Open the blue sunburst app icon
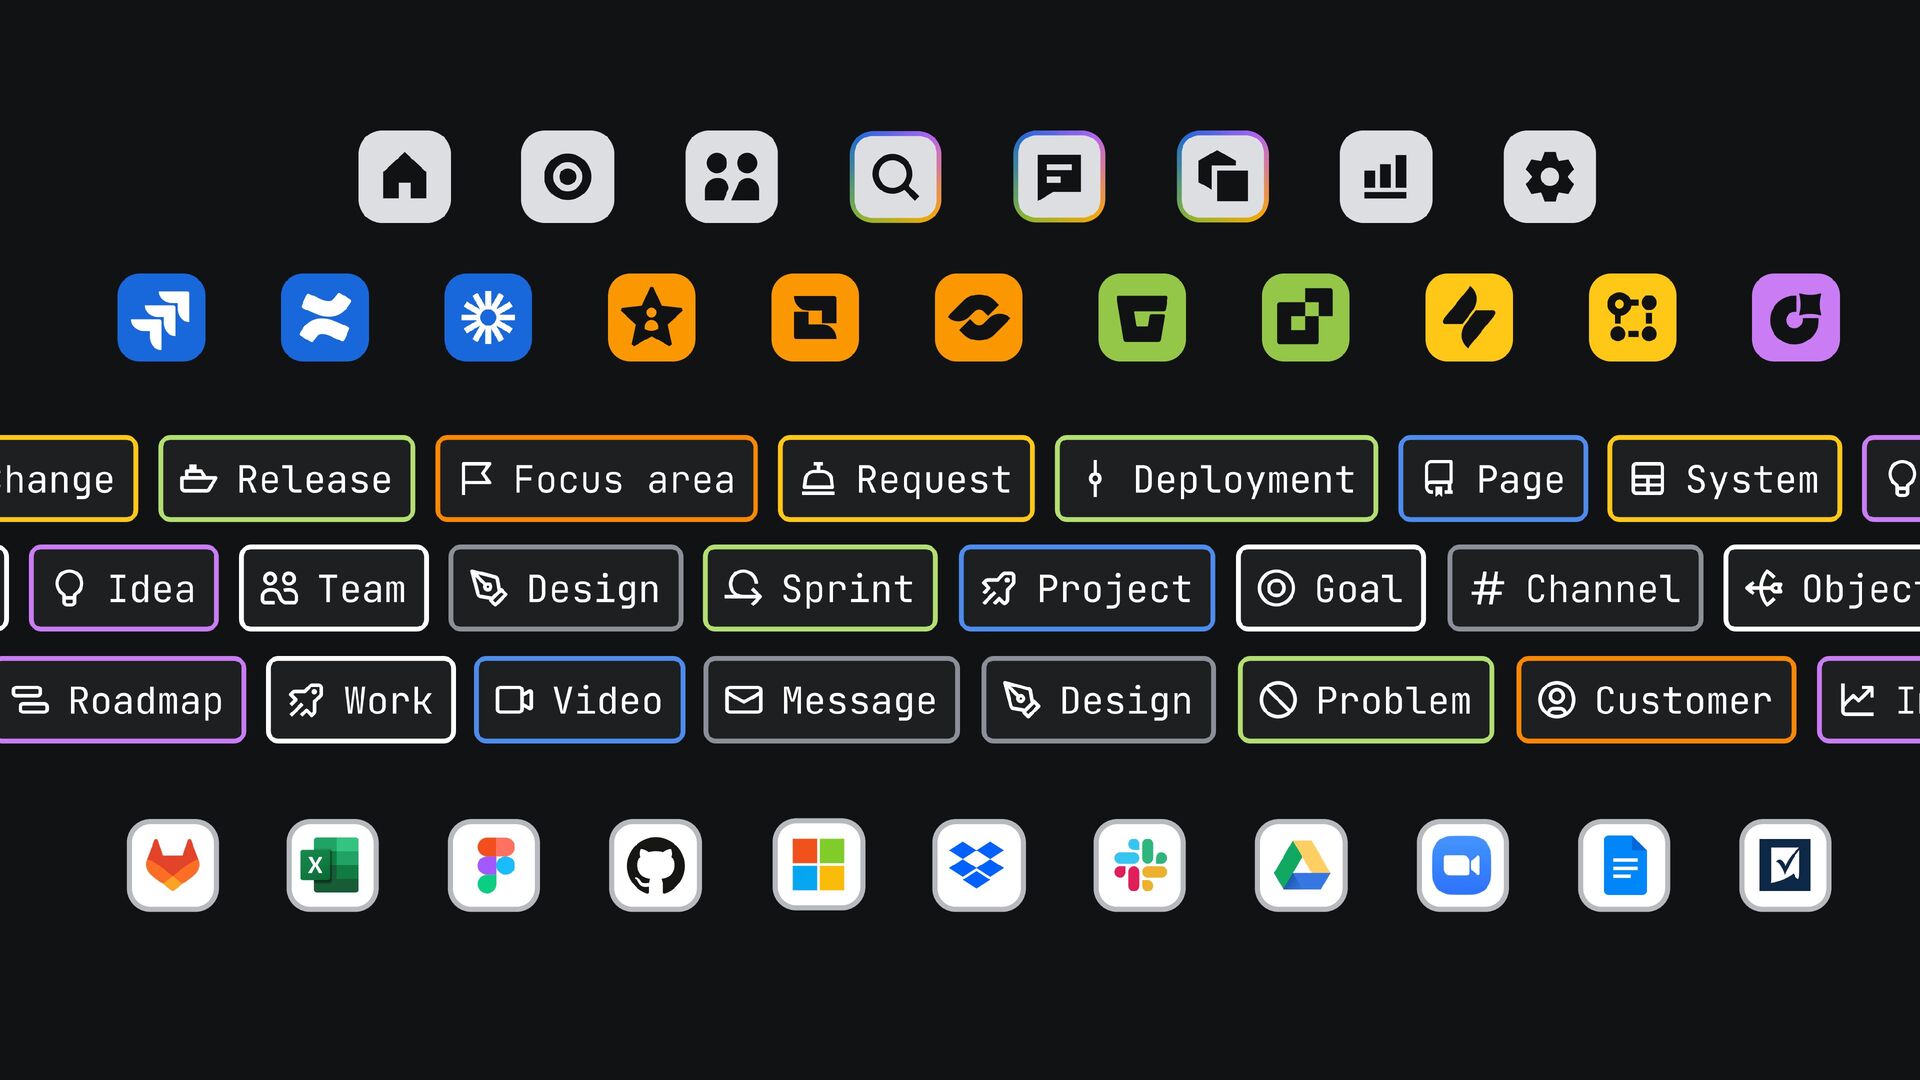 [488, 318]
